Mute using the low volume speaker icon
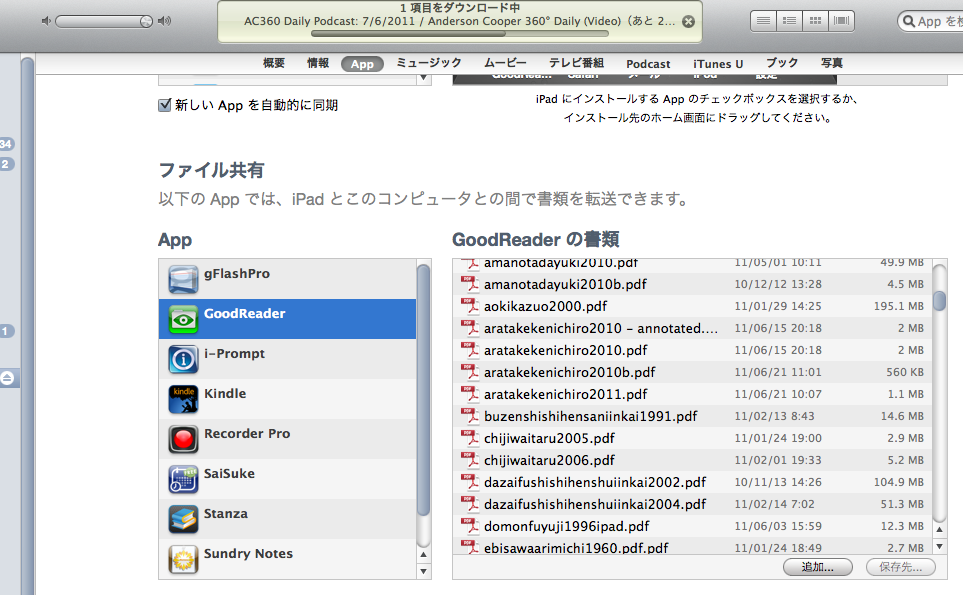The height and width of the screenshot is (595, 963). pos(45,21)
